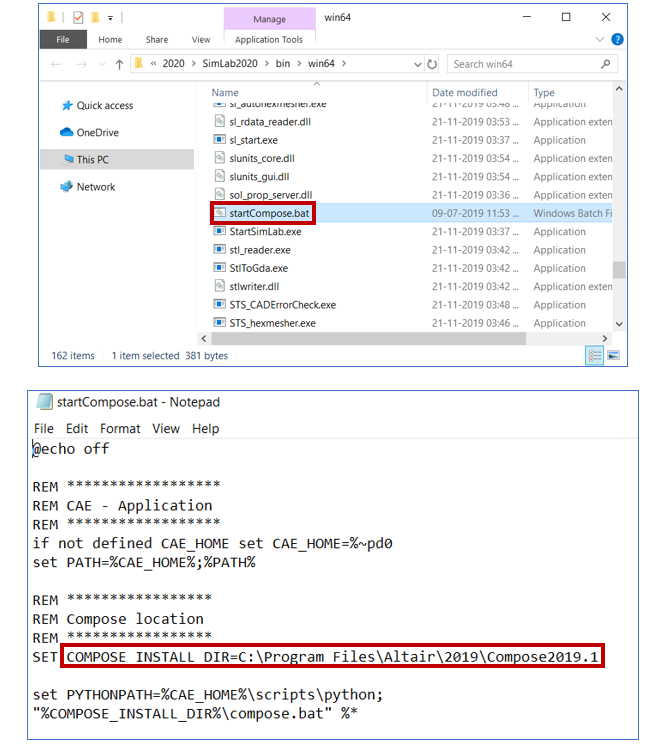Expand the ribbon with the chevron

(600, 40)
